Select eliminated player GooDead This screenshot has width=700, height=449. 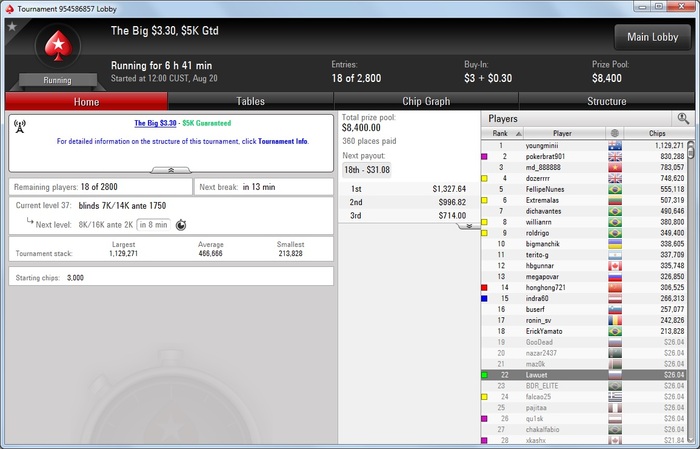pyautogui.click(x=584, y=342)
